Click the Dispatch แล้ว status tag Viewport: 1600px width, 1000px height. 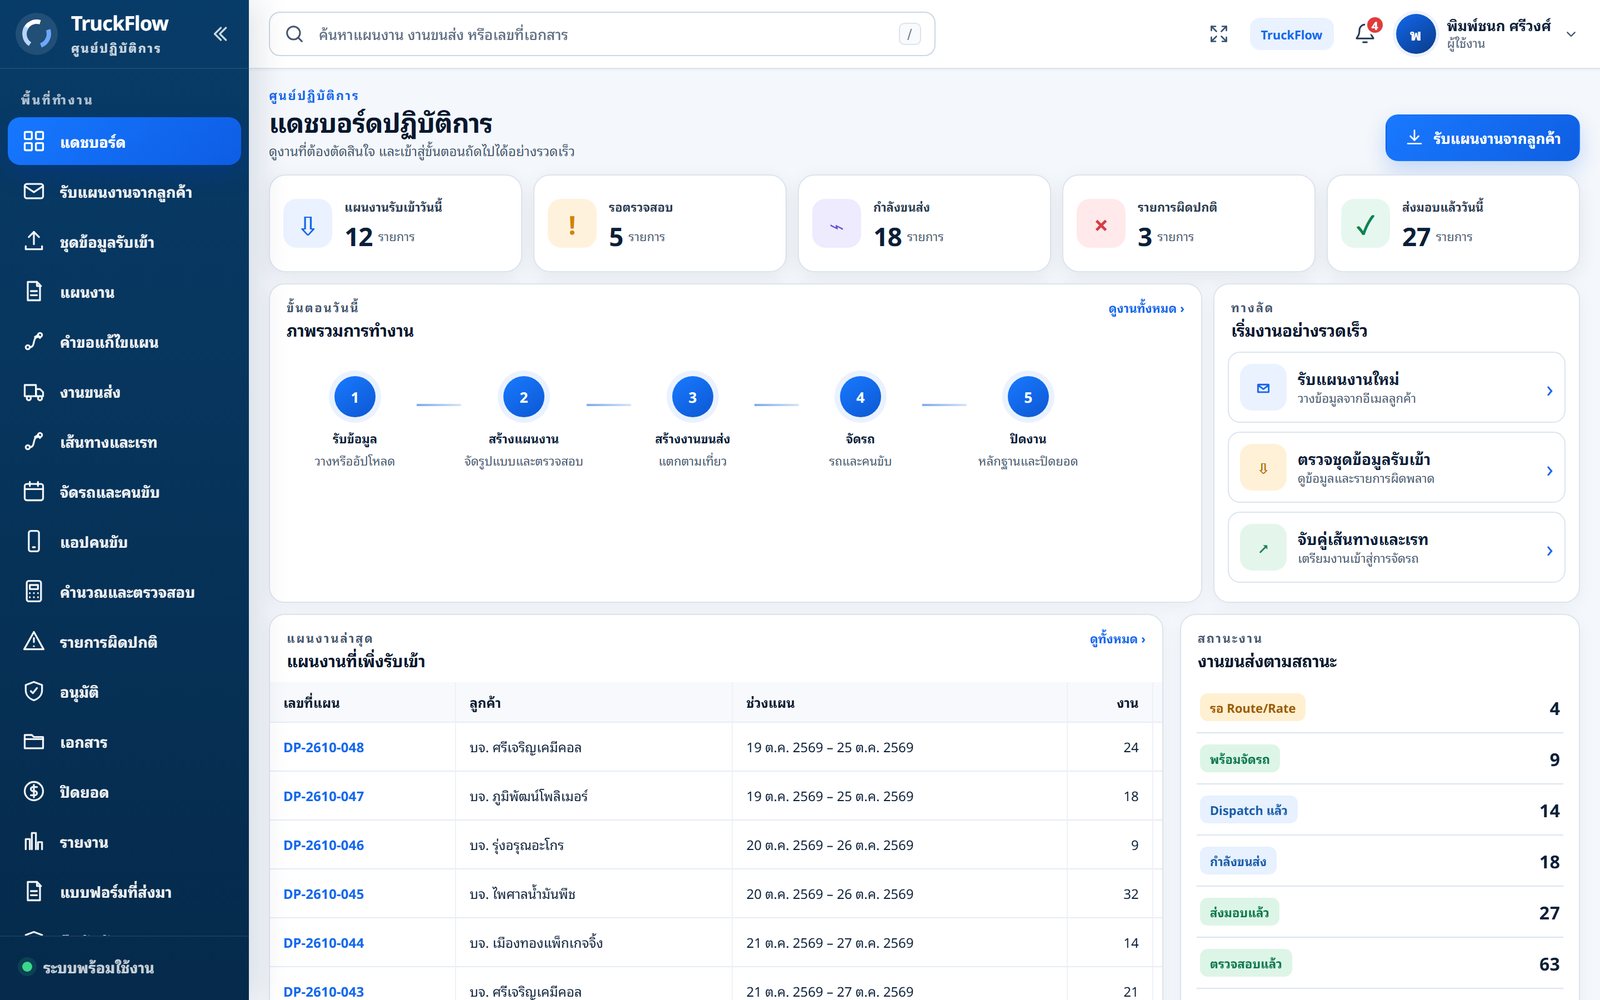pos(1248,810)
